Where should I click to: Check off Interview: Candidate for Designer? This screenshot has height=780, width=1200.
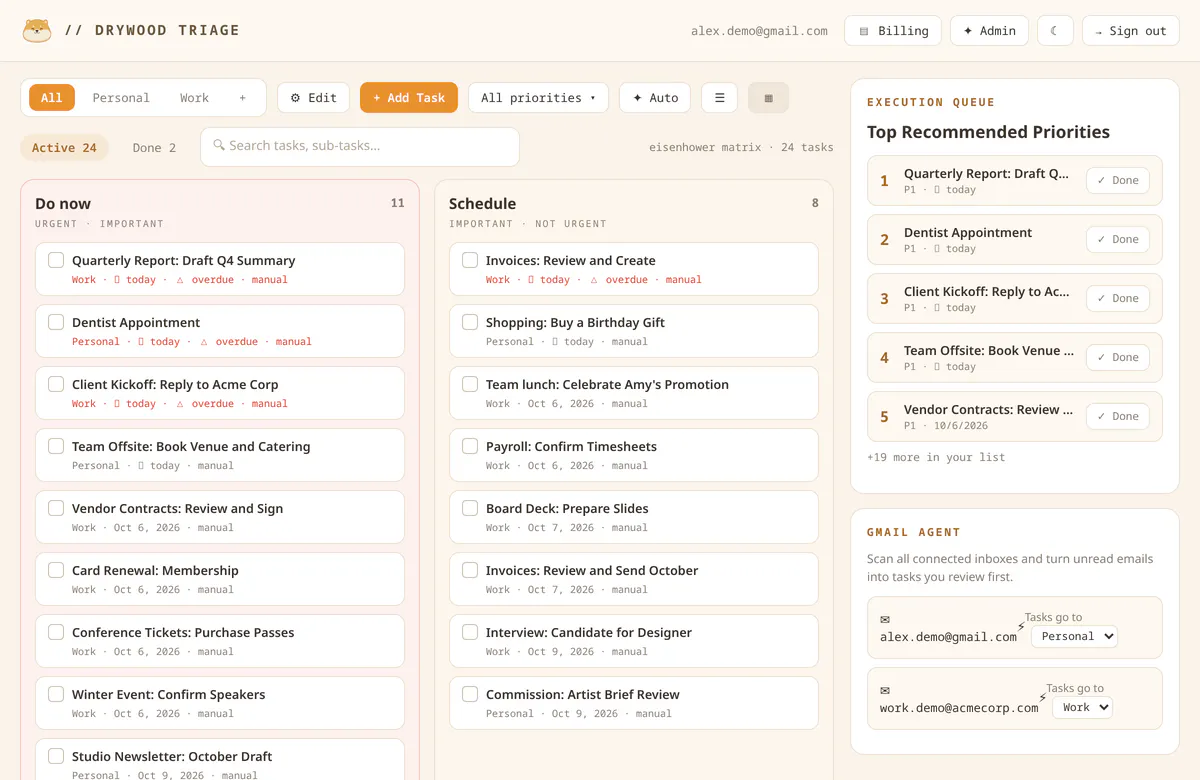[470, 632]
